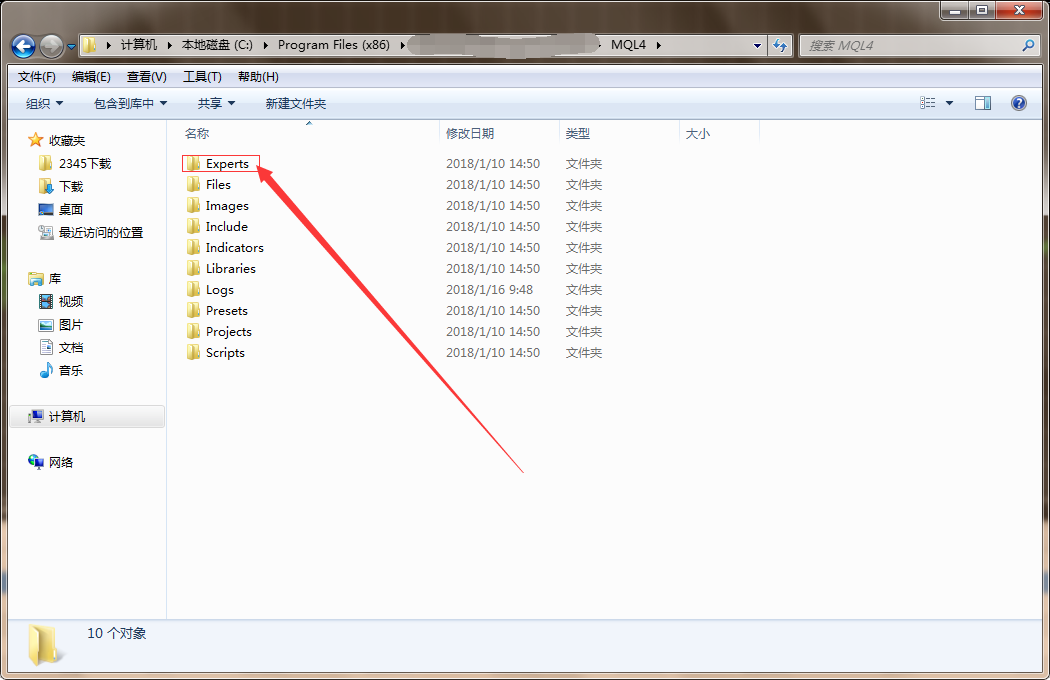The image size is (1050, 680).
Task: Select the Experts folder icon
Action: [x=193, y=164]
